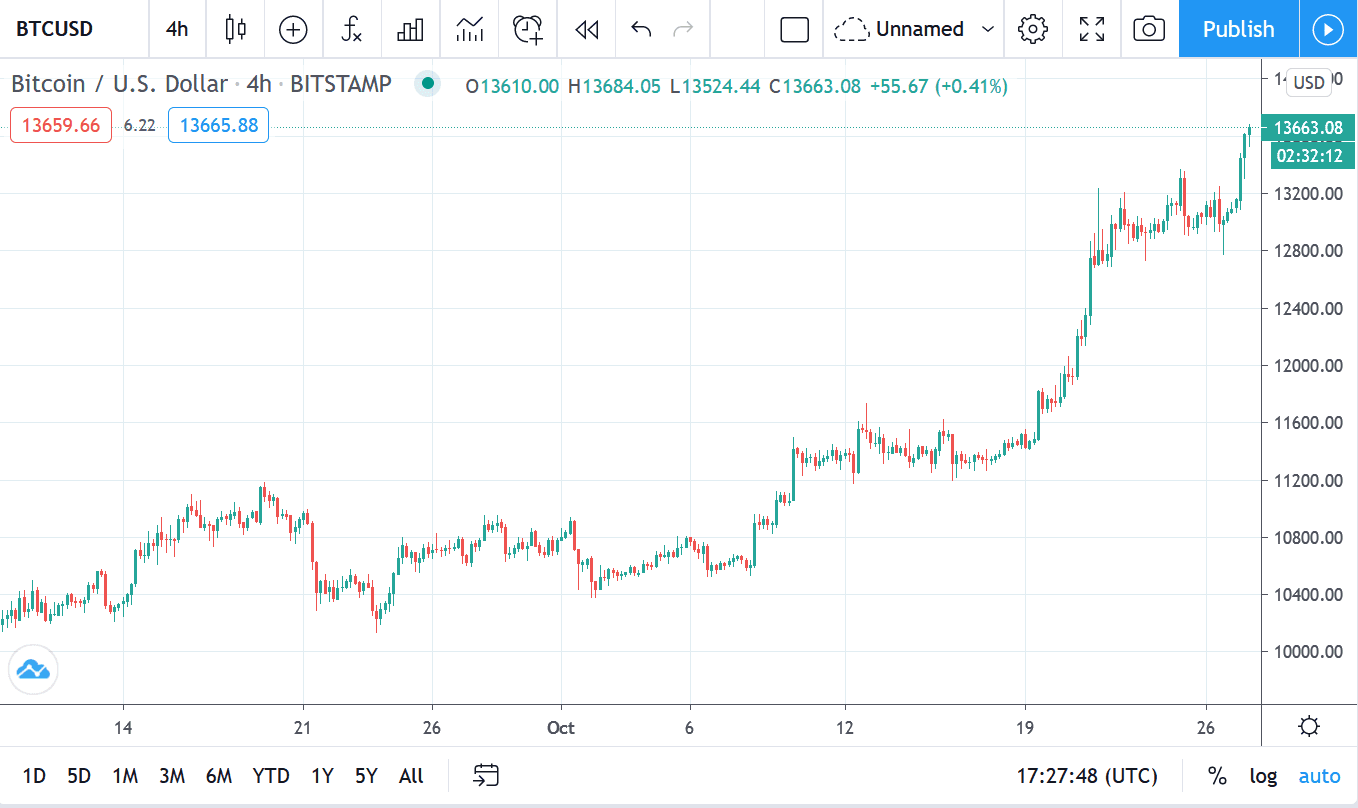This screenshot has width=1358, height=808.
Task: Undo the last chart action
Action: point(641,29)
